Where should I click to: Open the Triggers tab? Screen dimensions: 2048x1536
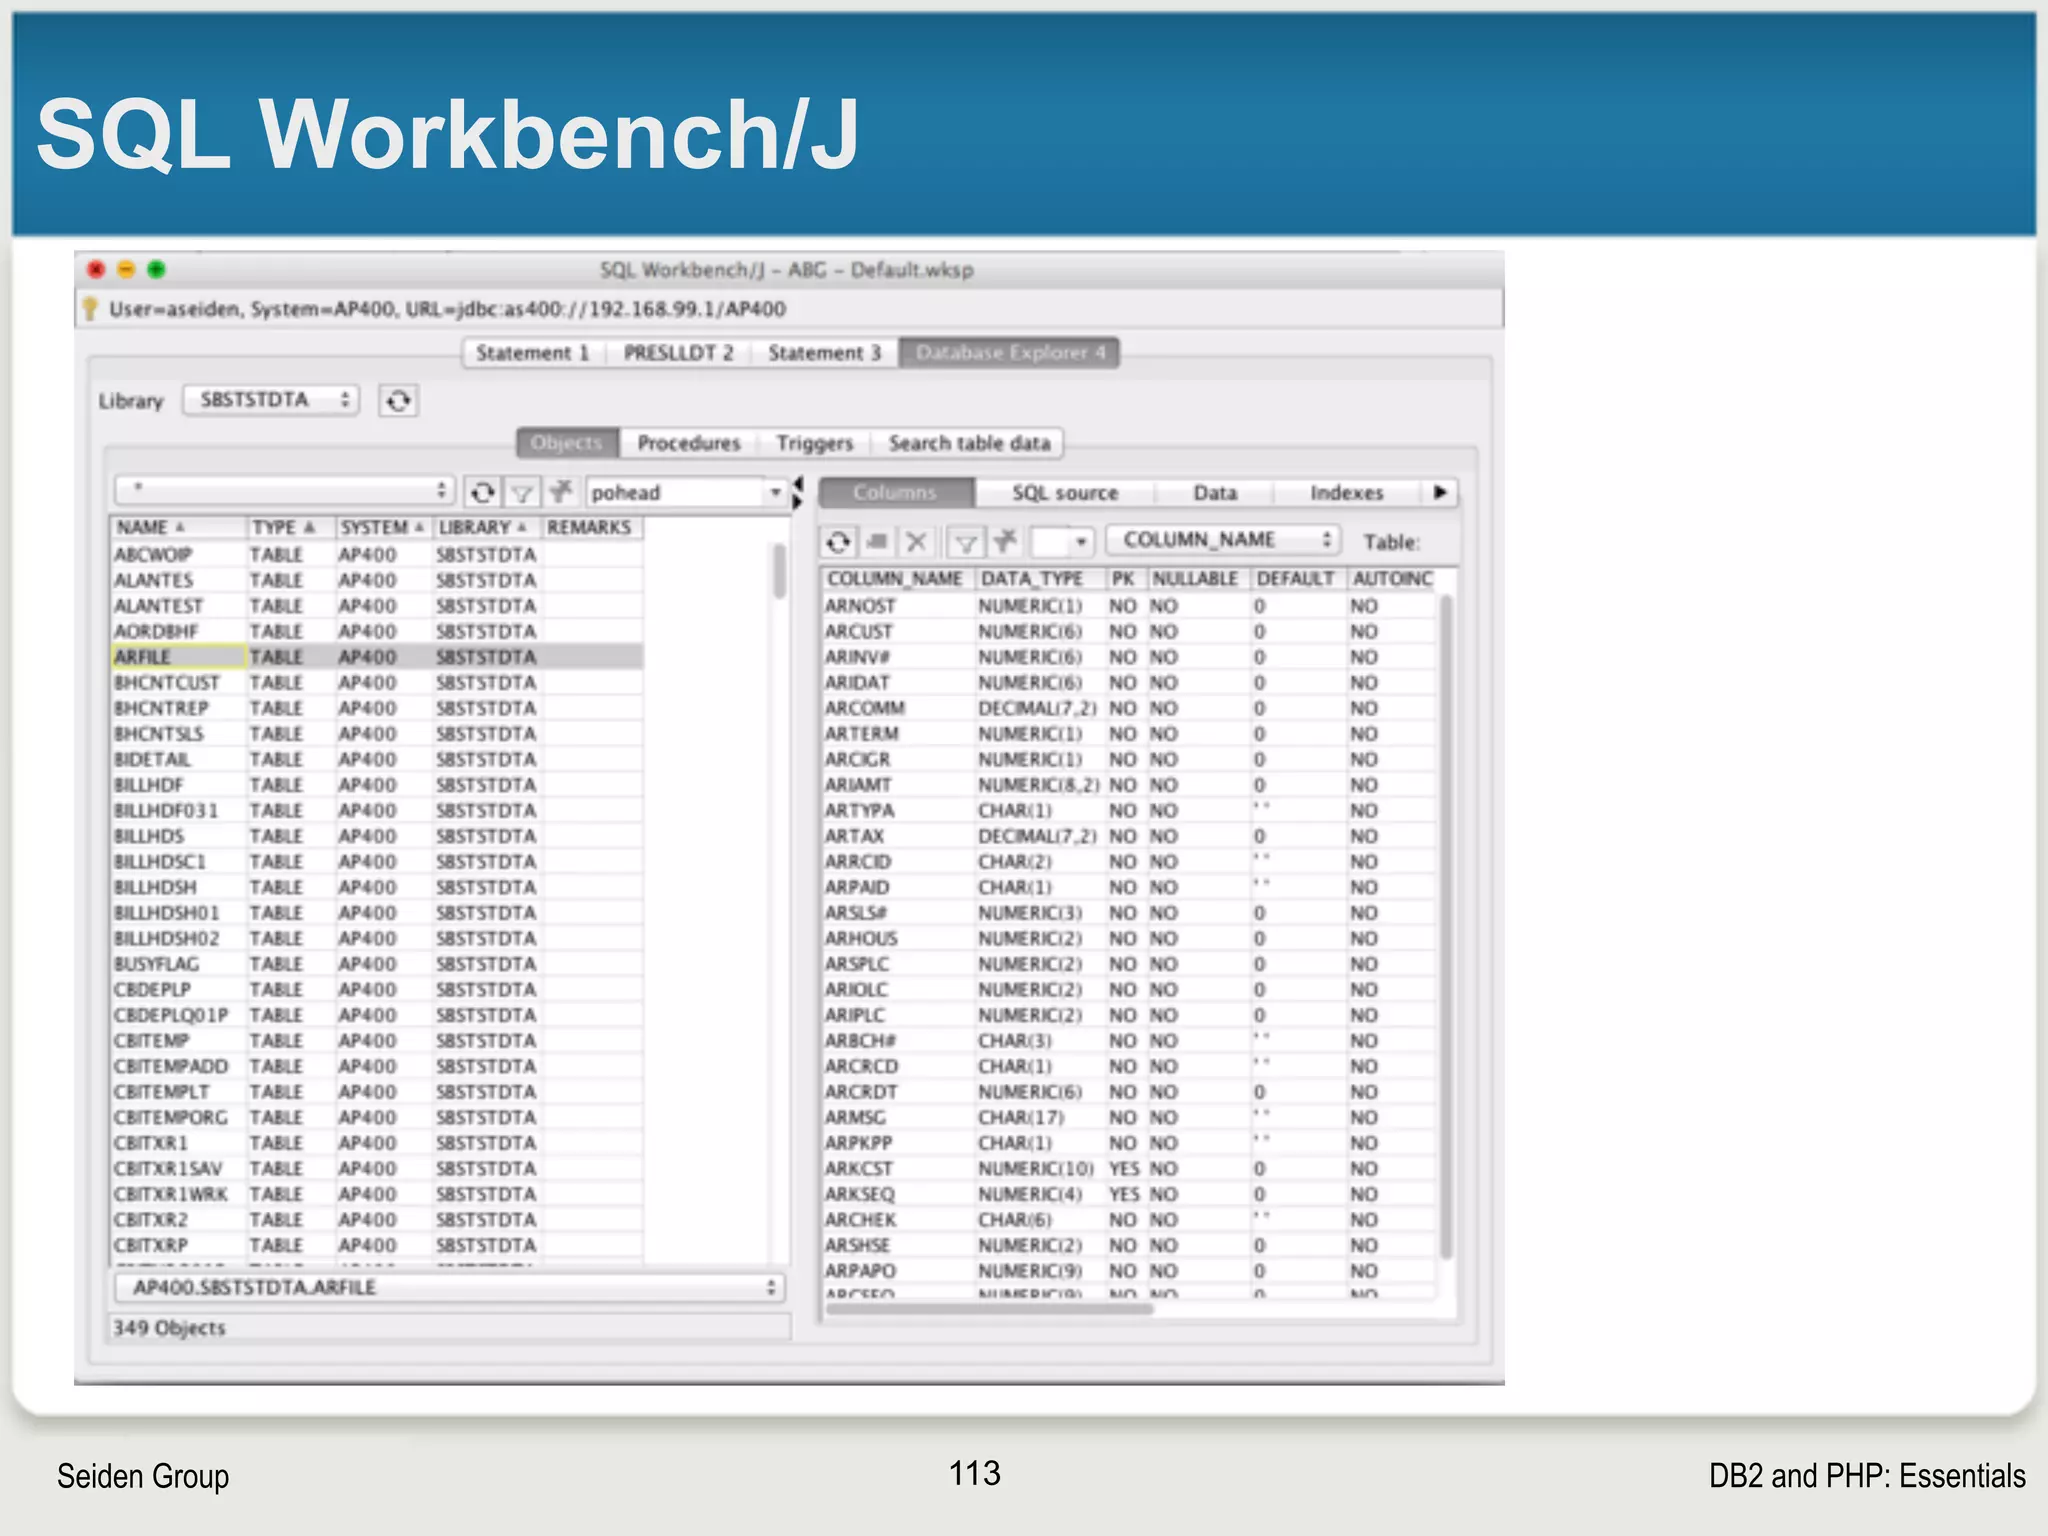coord(815,443)
